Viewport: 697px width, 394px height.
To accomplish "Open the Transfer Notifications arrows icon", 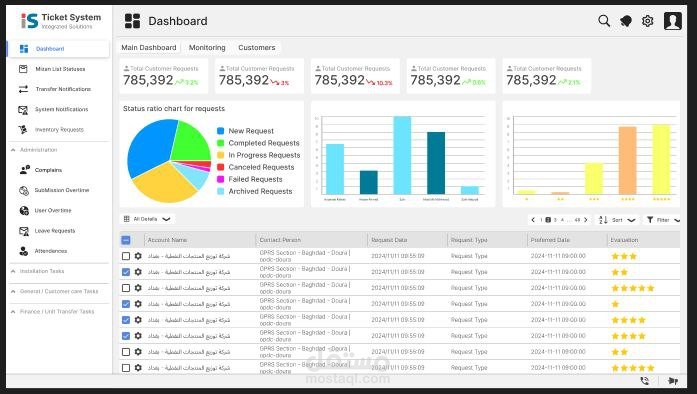I will pyautogui.click(x=24, y=89).
